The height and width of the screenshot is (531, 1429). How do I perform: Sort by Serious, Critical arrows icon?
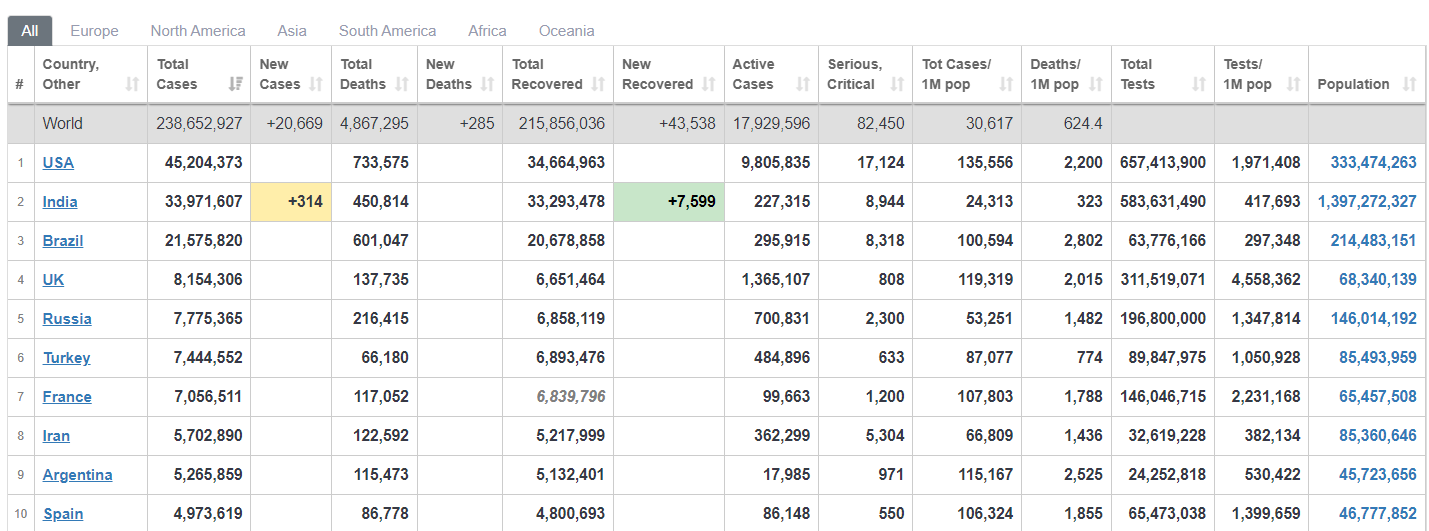point(897,84)
